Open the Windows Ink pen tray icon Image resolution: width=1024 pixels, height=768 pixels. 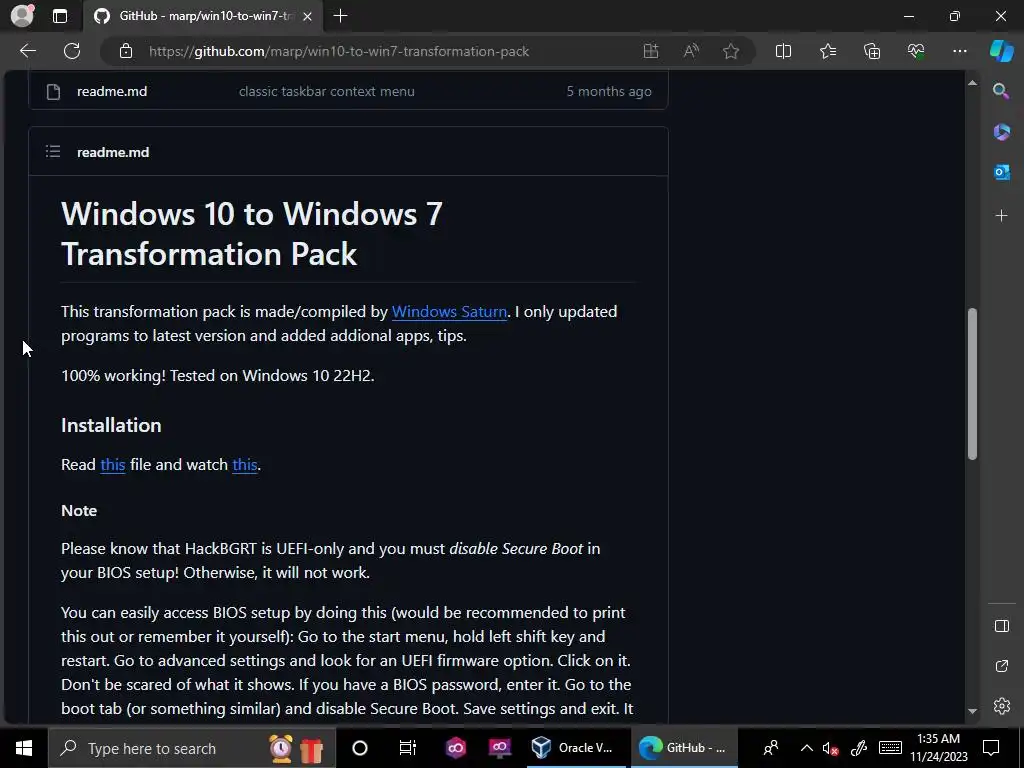(x=859, y=748)
